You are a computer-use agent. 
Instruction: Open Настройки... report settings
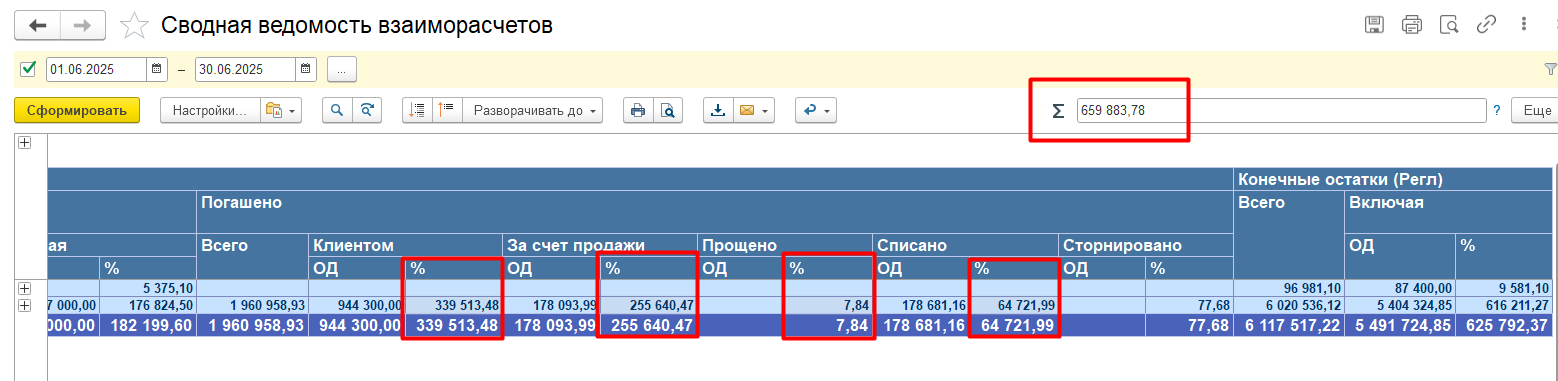(x=210, y=110)
